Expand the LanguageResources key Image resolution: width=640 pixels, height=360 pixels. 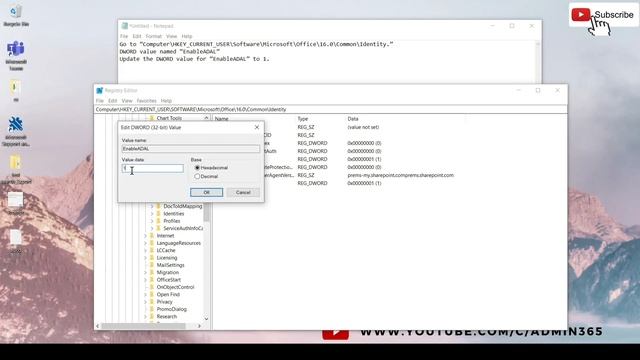[x=145, y=243]
